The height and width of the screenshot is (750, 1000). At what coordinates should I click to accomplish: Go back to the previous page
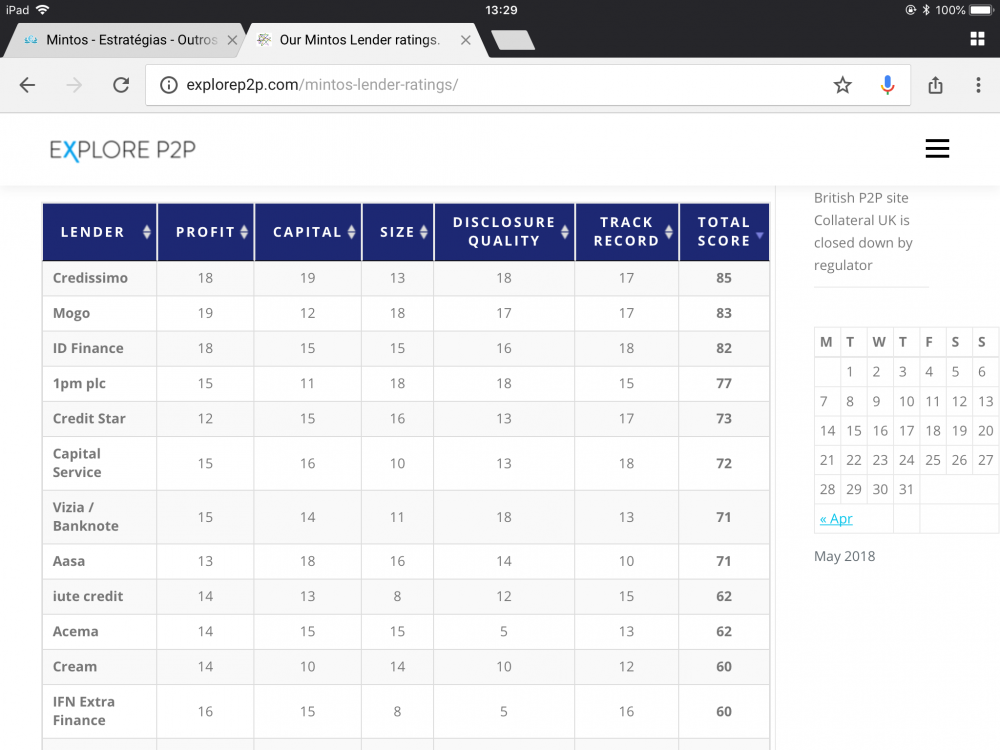pyautogui.click(x=27, y=85)
